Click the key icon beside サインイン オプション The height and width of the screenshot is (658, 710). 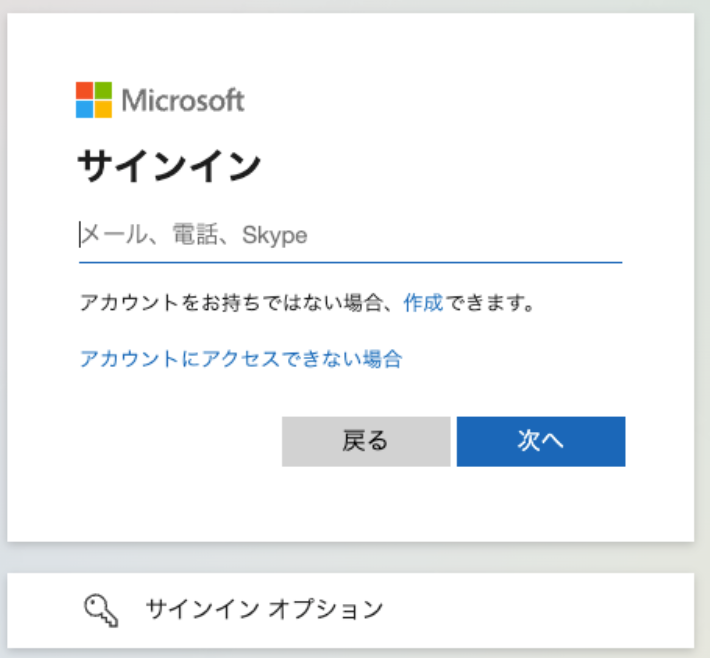(x=102, y=608)
